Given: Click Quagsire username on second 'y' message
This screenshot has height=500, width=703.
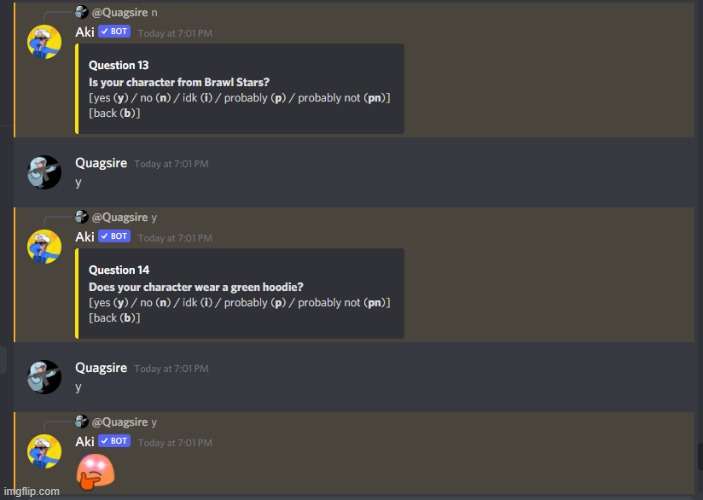Looking at the screenshot, I should (x=101, y=368).
